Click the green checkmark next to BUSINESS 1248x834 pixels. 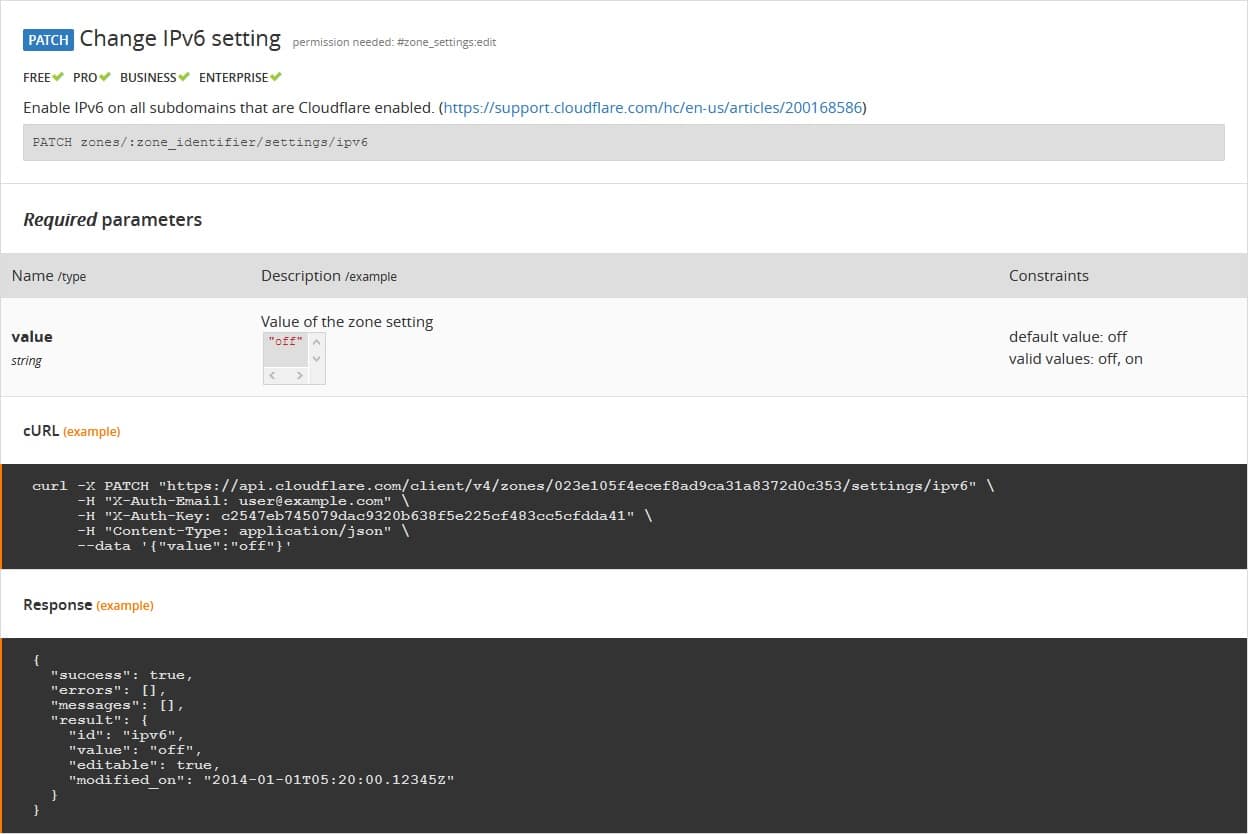[x=184, y=77]
